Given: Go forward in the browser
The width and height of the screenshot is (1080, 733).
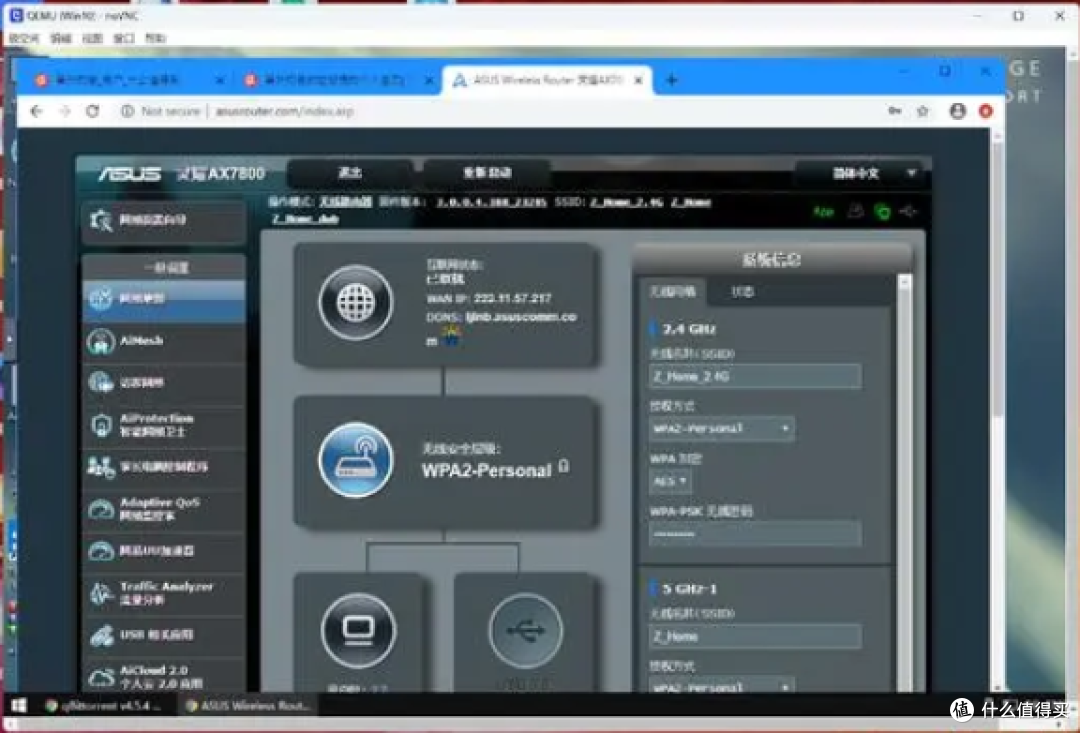Looking at the screenshot, I should 65,111.
